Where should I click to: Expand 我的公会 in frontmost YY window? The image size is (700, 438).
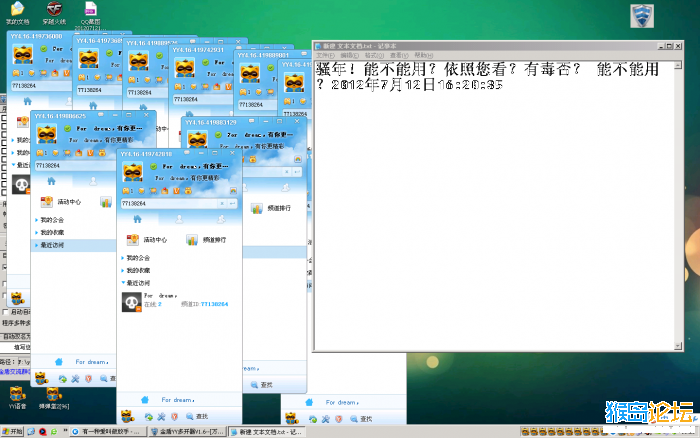point(136,258)
